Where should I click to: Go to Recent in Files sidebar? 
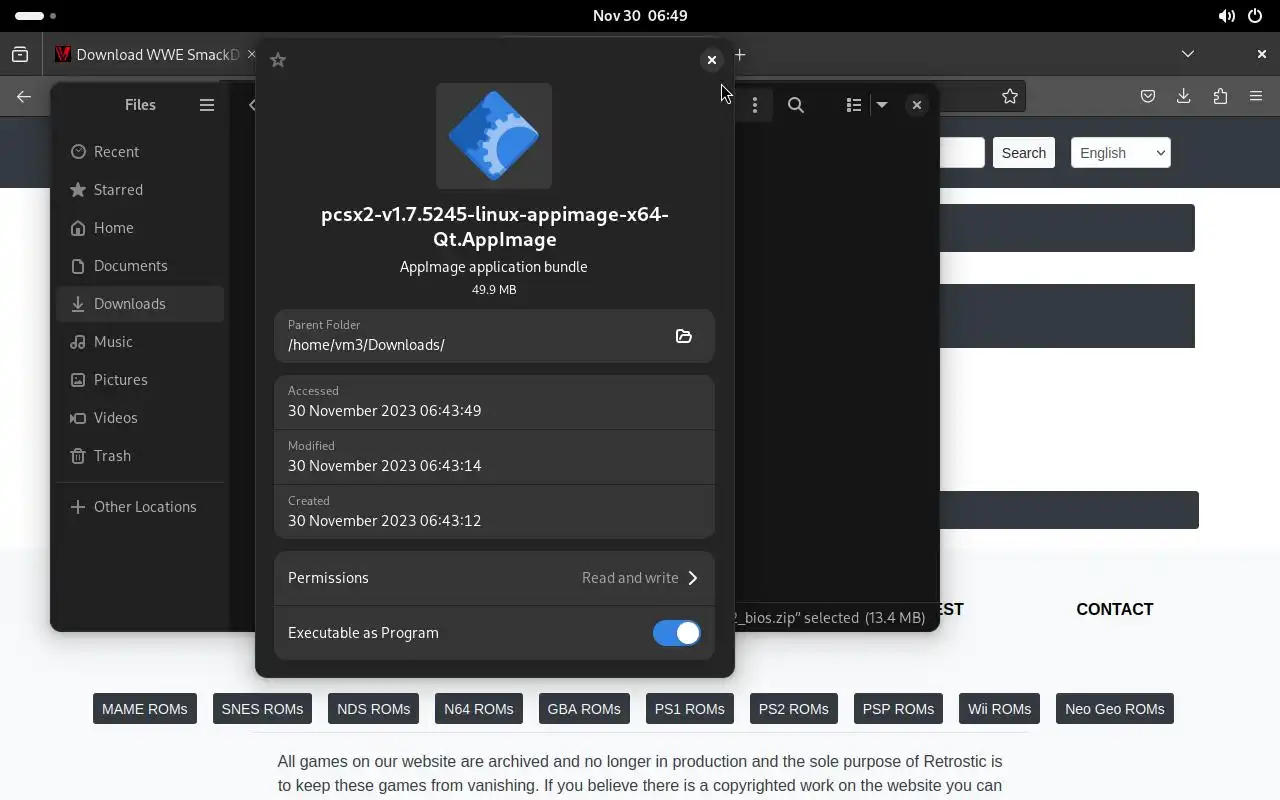click(x=140, y=152)
